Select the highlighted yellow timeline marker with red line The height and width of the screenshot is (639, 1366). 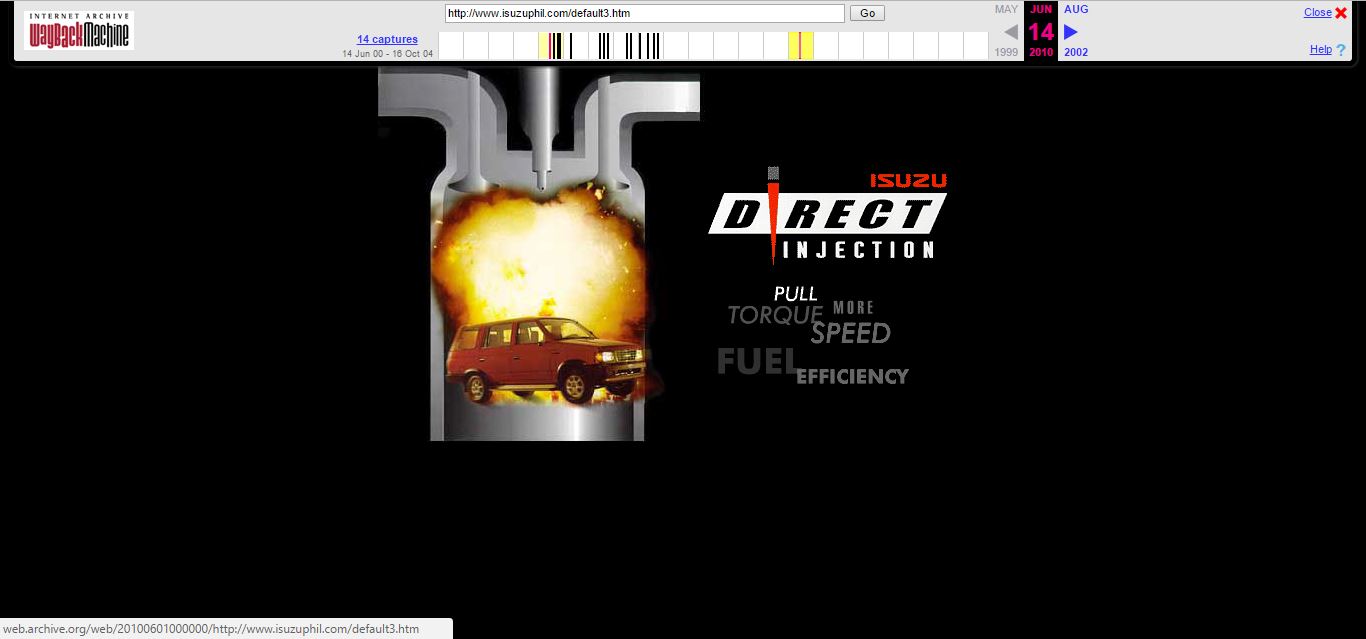(x=800, y=46)
